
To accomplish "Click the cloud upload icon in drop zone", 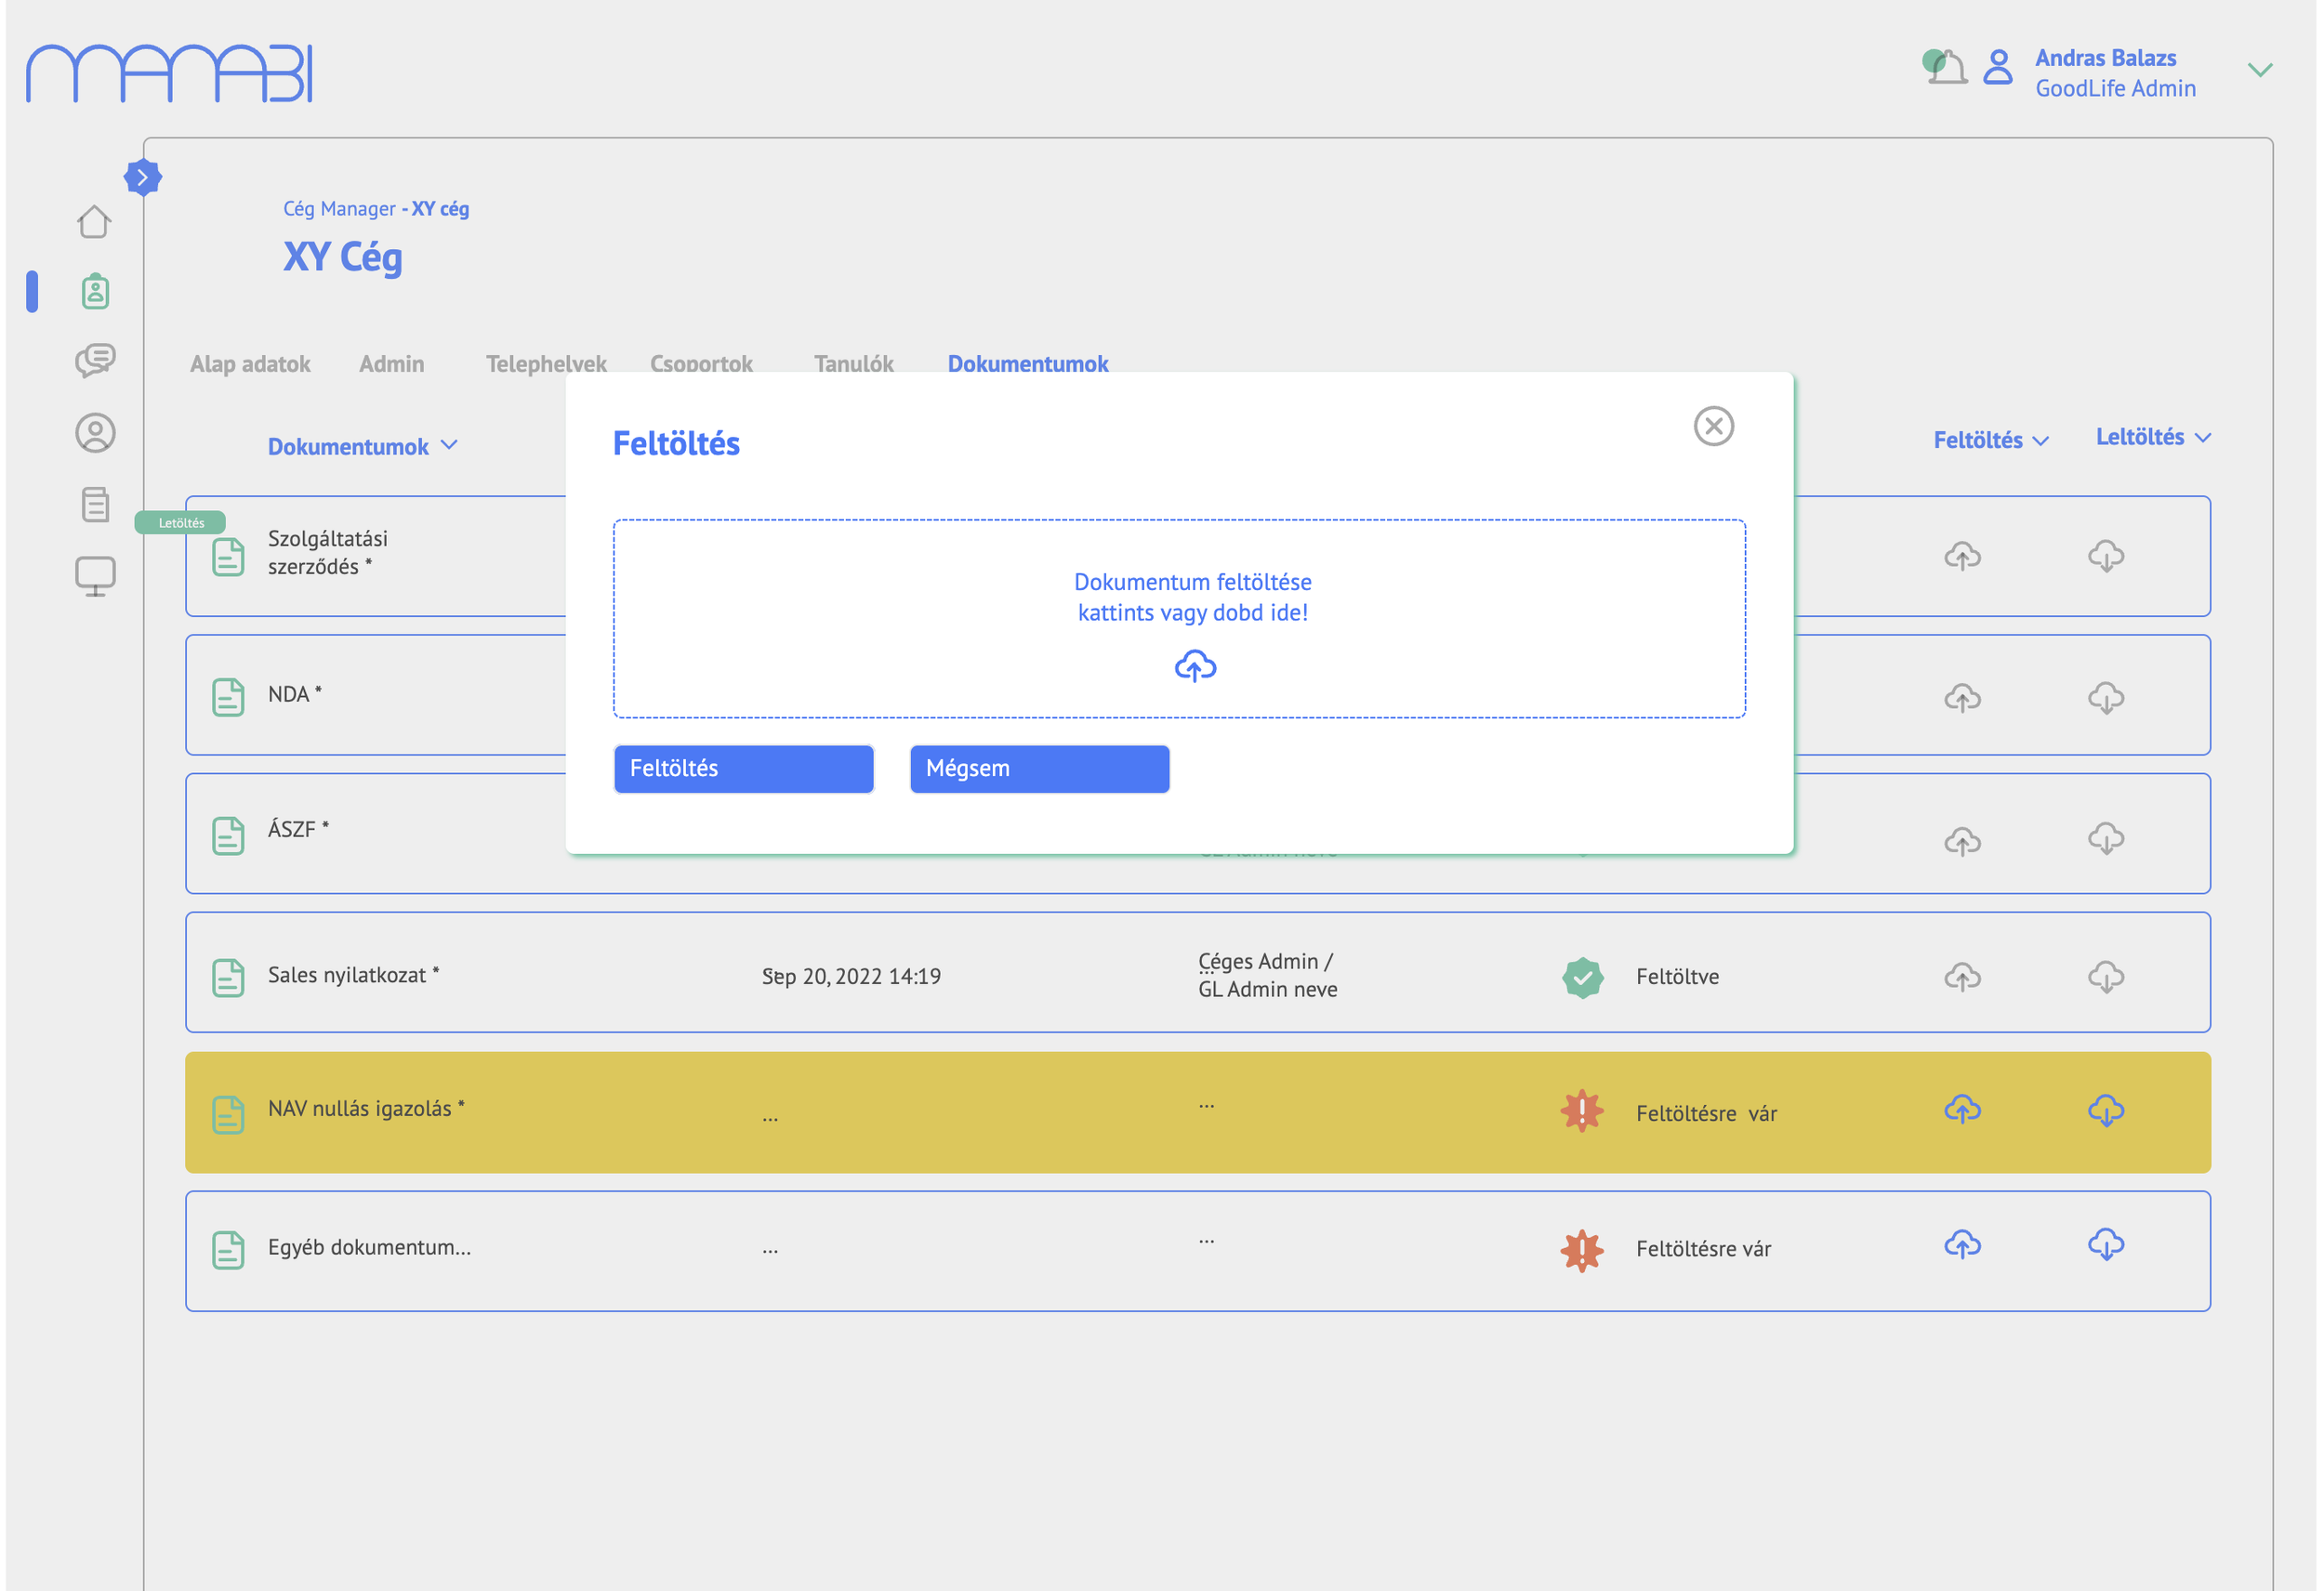I will click(1195, 665).
